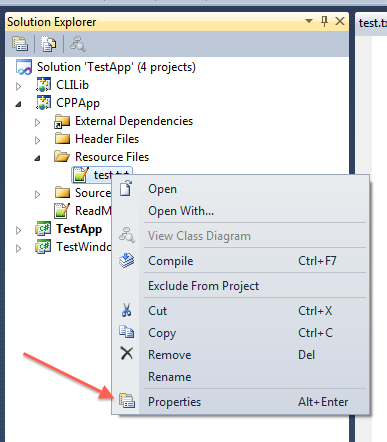Click the Properties icon in the context menu
Viewport: 387px width, 442px height.
(127, 401)
